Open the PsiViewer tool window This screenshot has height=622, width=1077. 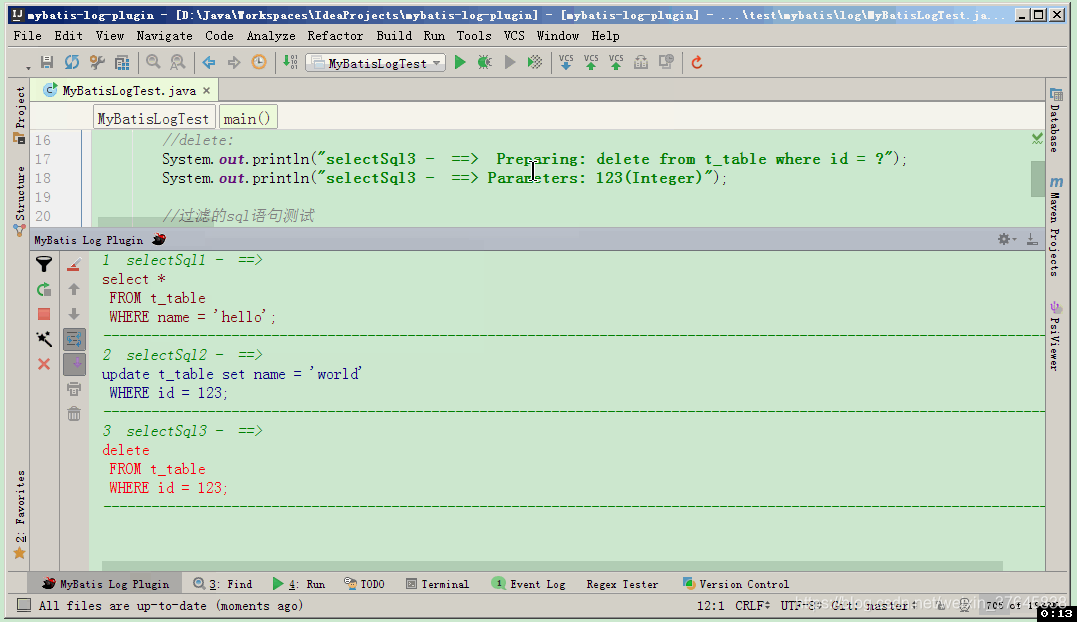point(1056,336)
